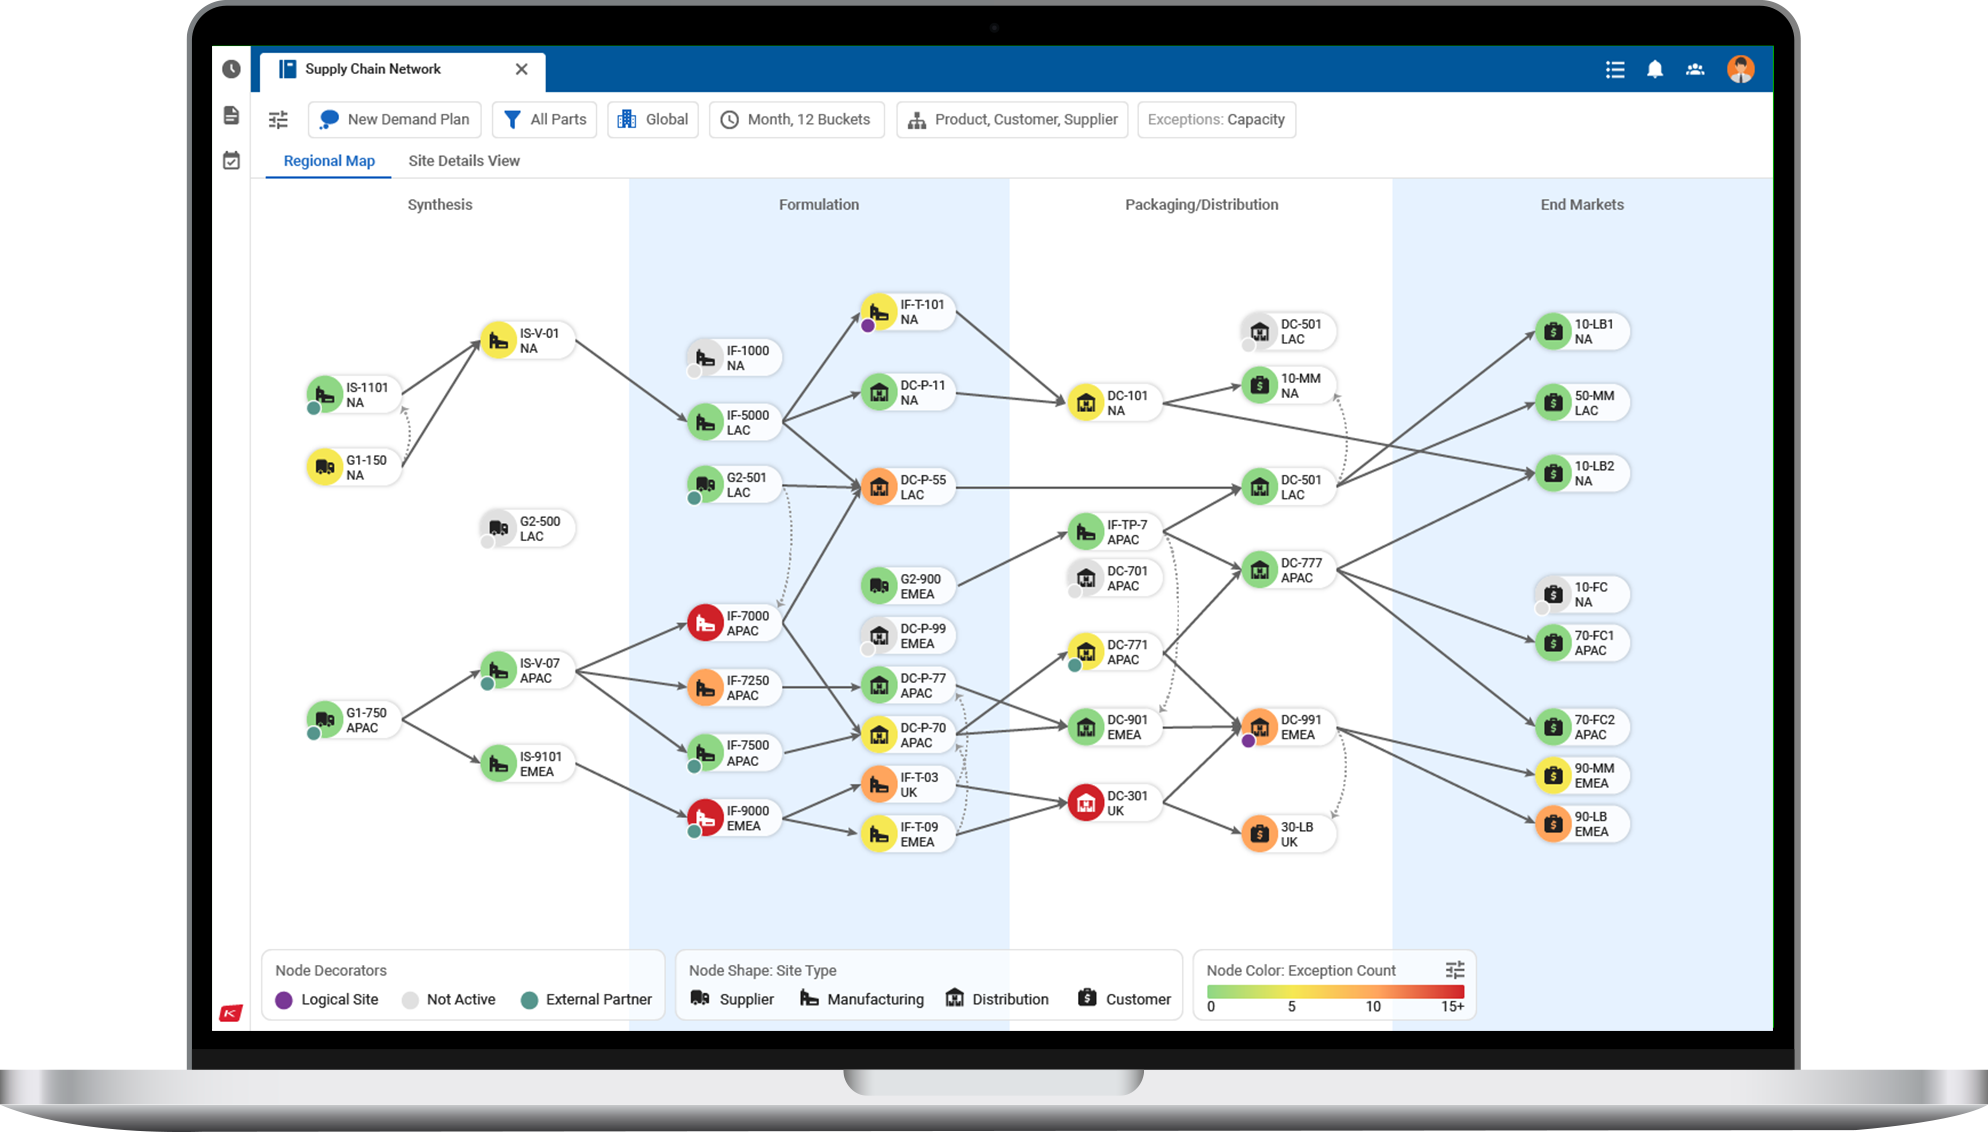Viewport: 1988px width, 1132px height.
Task: Open the user profile avatar
Action: point(1740,69)
